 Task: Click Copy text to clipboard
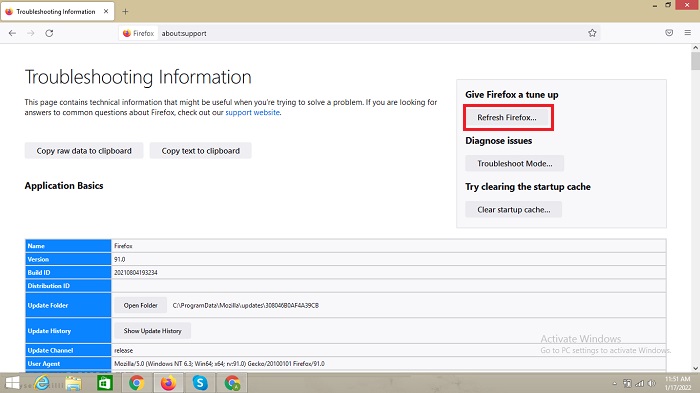coord(200,151)
